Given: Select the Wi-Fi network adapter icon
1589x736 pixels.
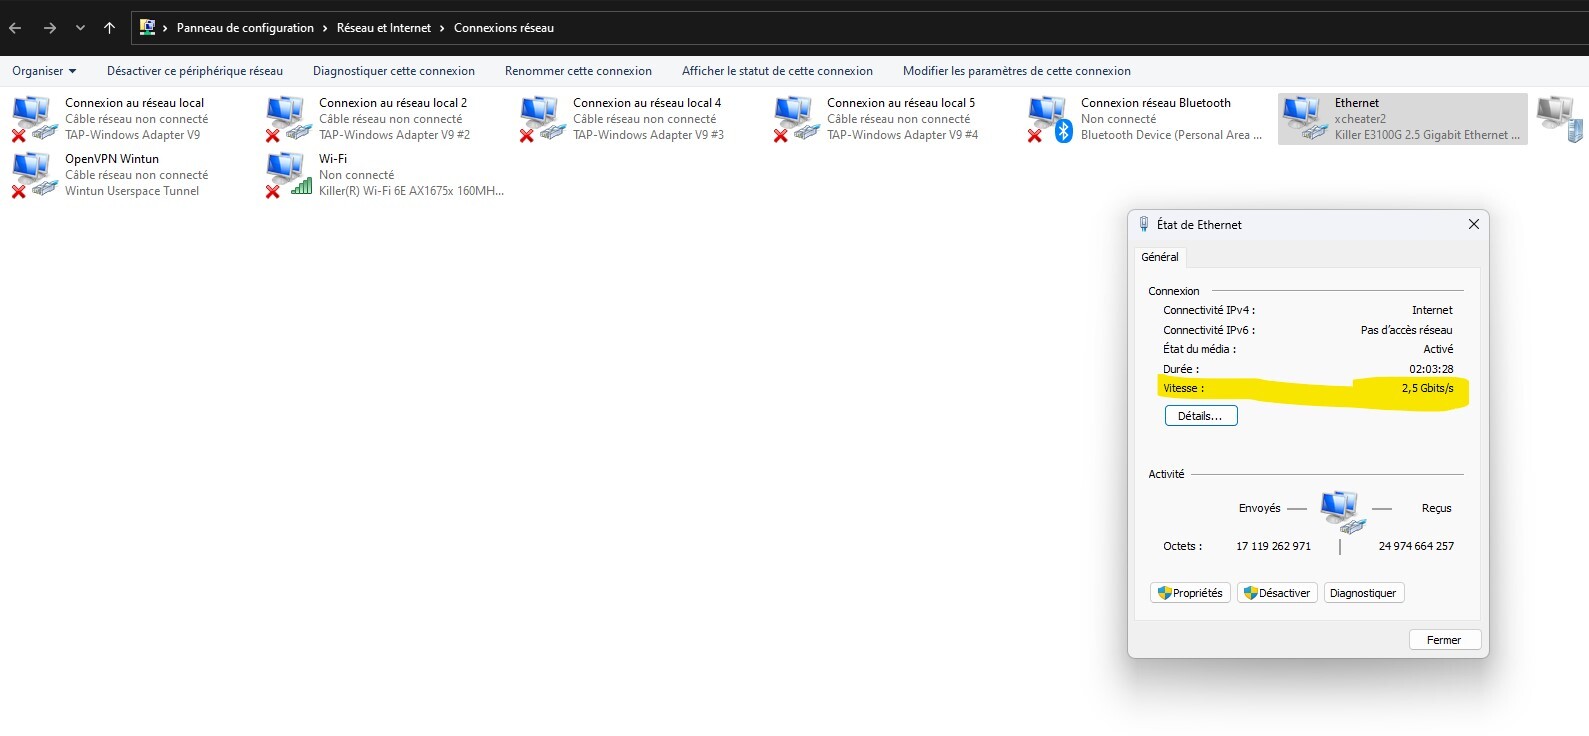Looking at the screenshot, I should 288,174.
